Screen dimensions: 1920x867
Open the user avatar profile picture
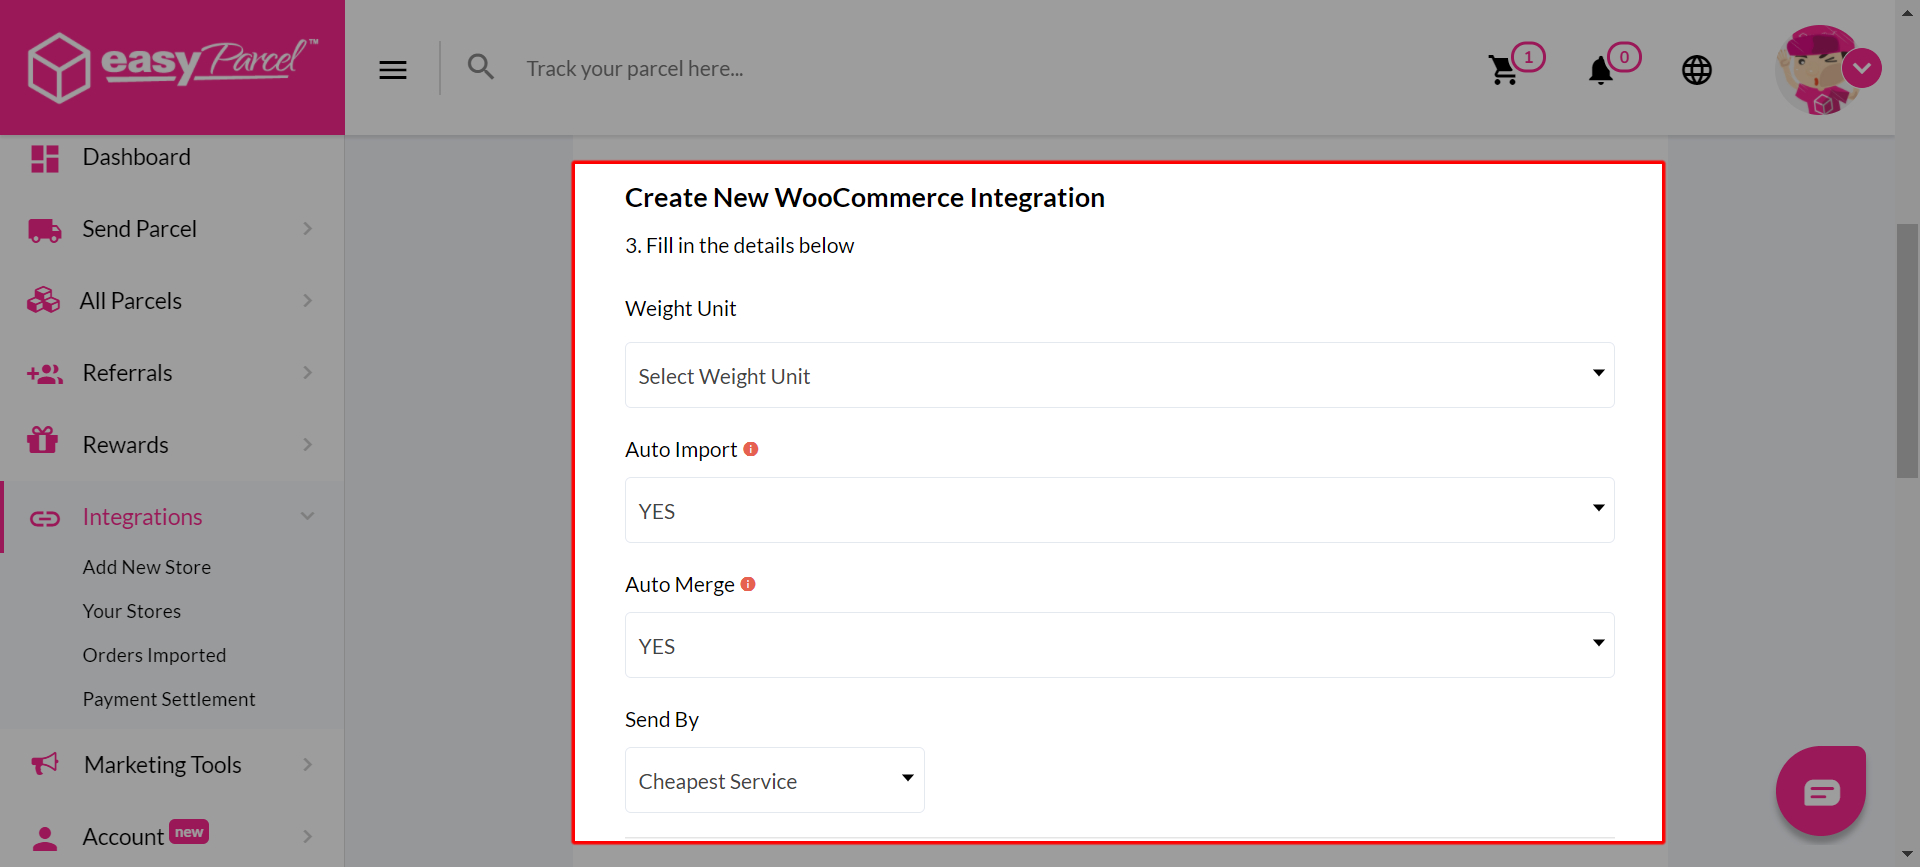tap(1819, 70)
